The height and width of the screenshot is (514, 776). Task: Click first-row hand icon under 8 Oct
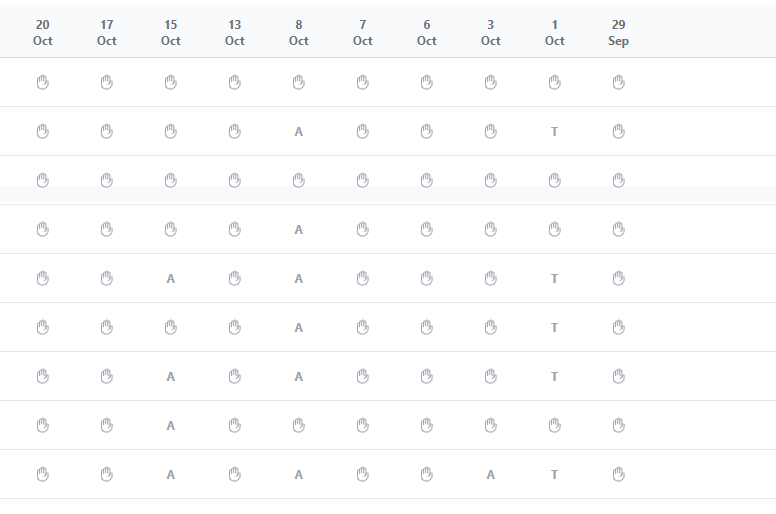[x=298, y=82]
